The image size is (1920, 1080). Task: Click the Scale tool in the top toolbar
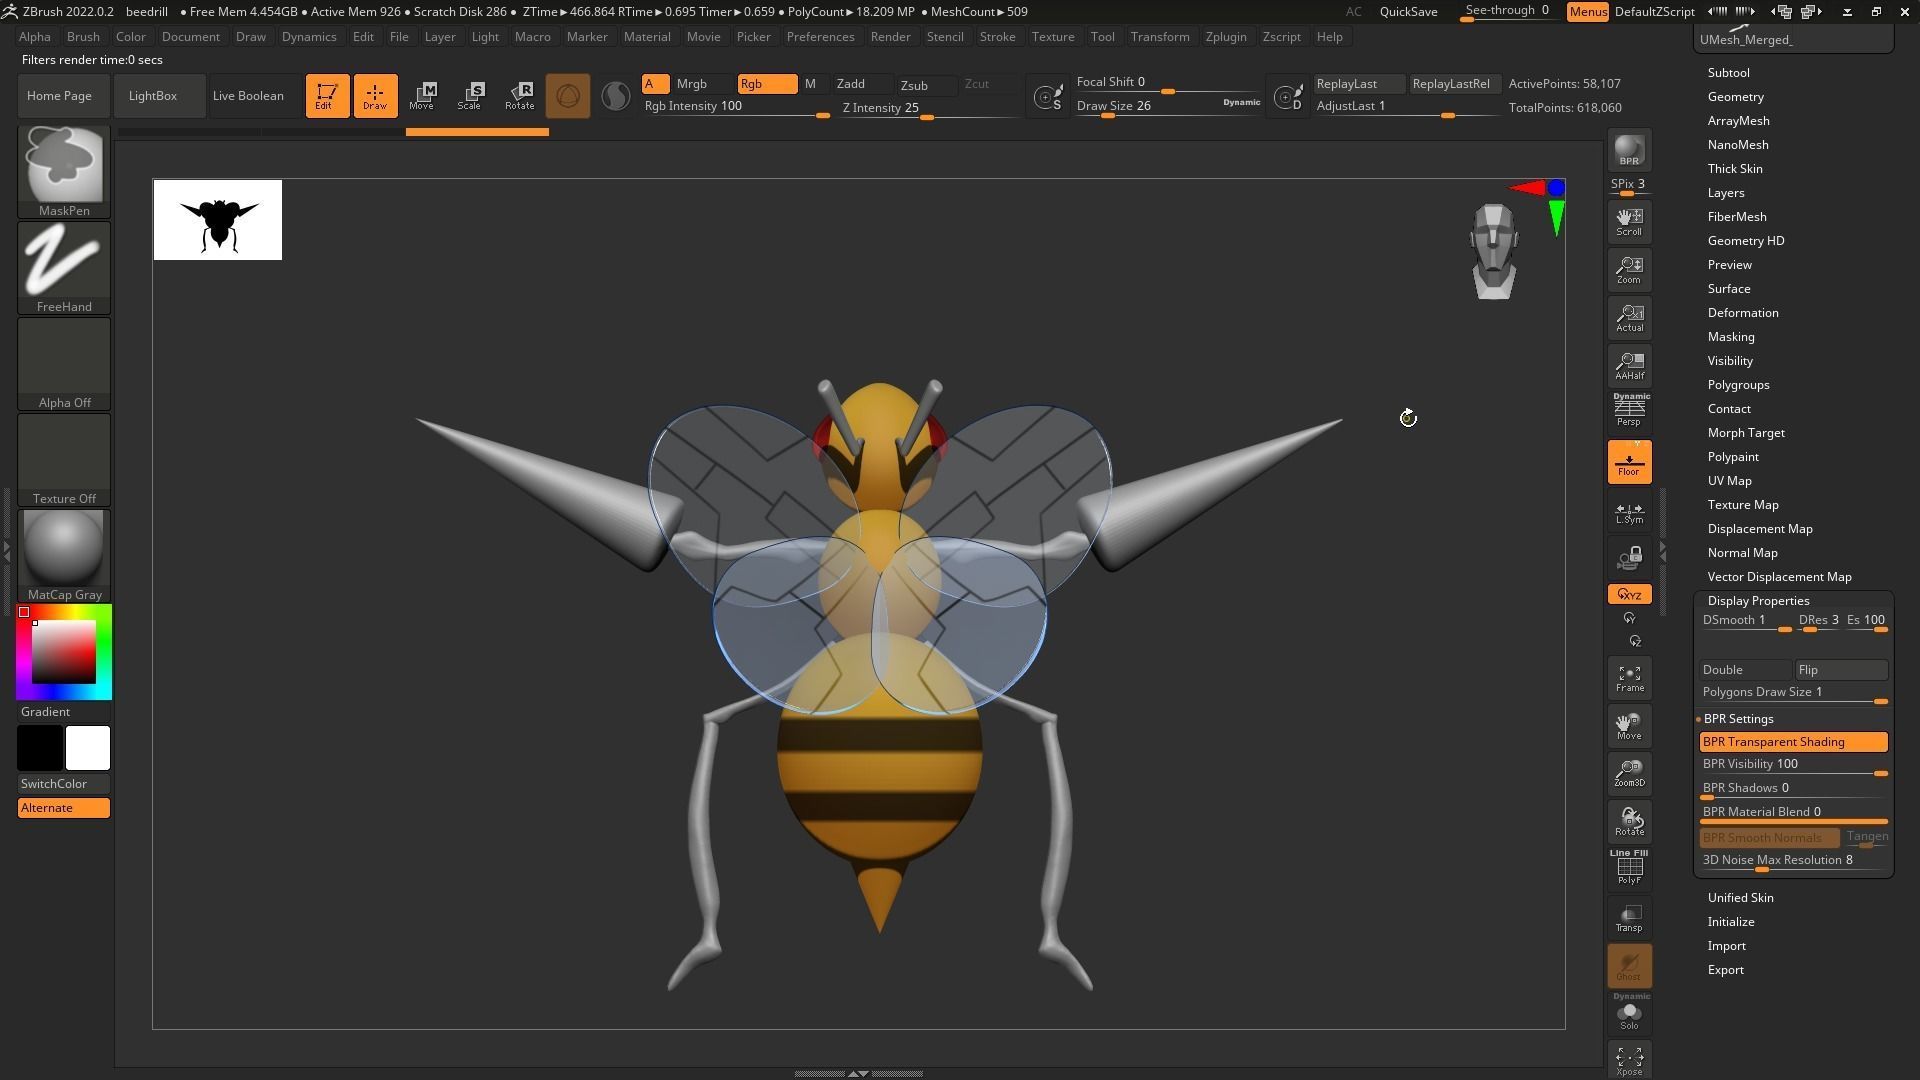(469, 96)
